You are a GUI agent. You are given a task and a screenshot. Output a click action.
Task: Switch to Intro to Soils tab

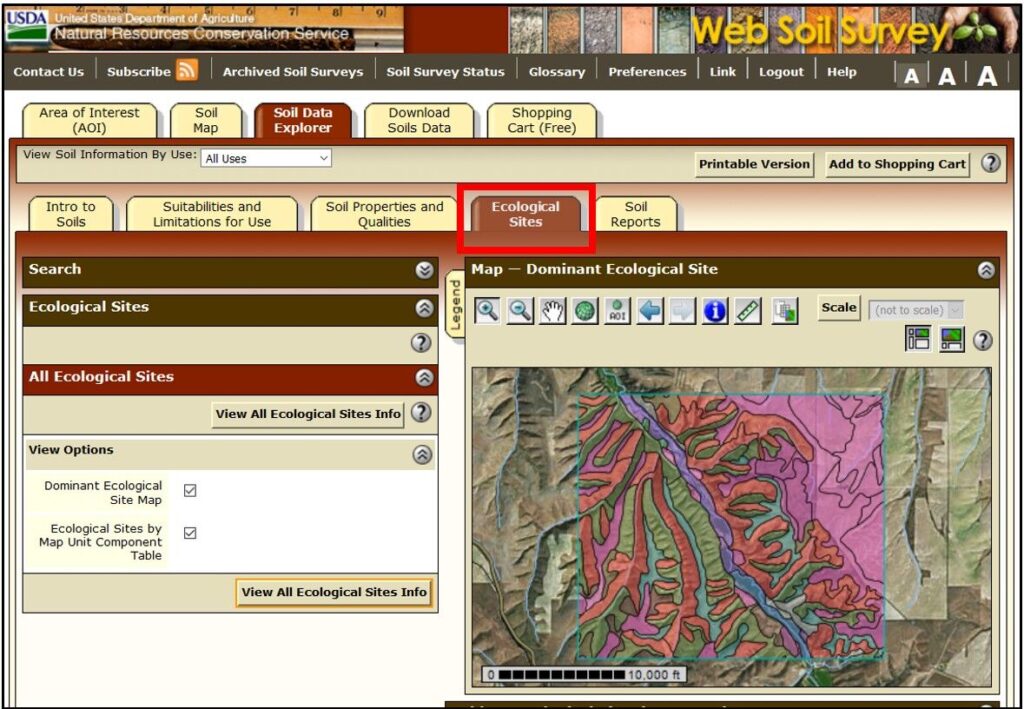point(71,214)
